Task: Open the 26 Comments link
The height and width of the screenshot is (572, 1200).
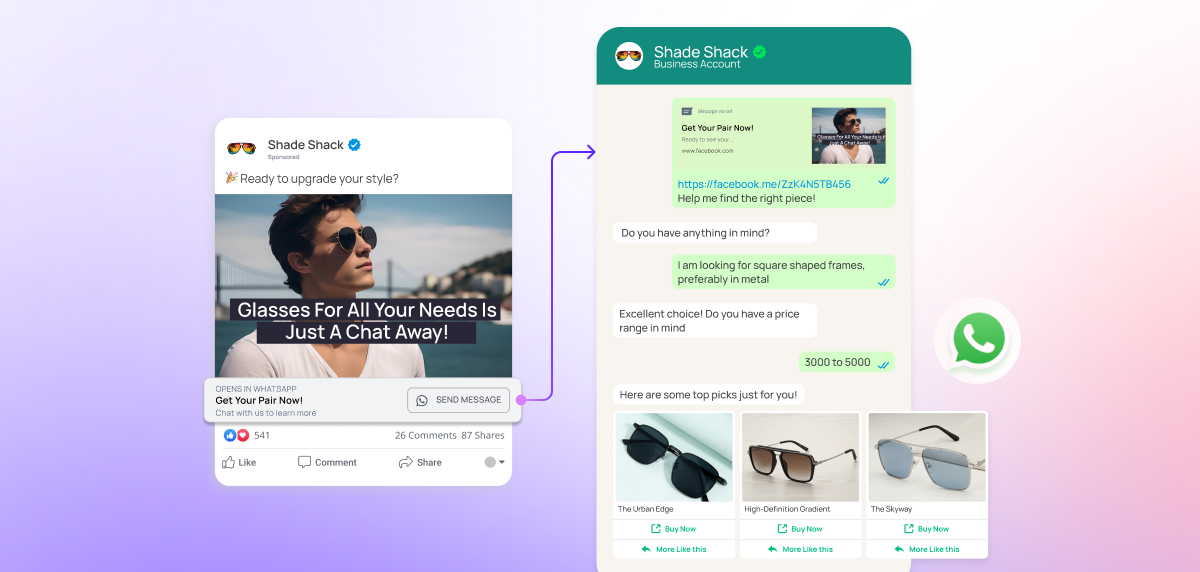Action: click(424, 435)
